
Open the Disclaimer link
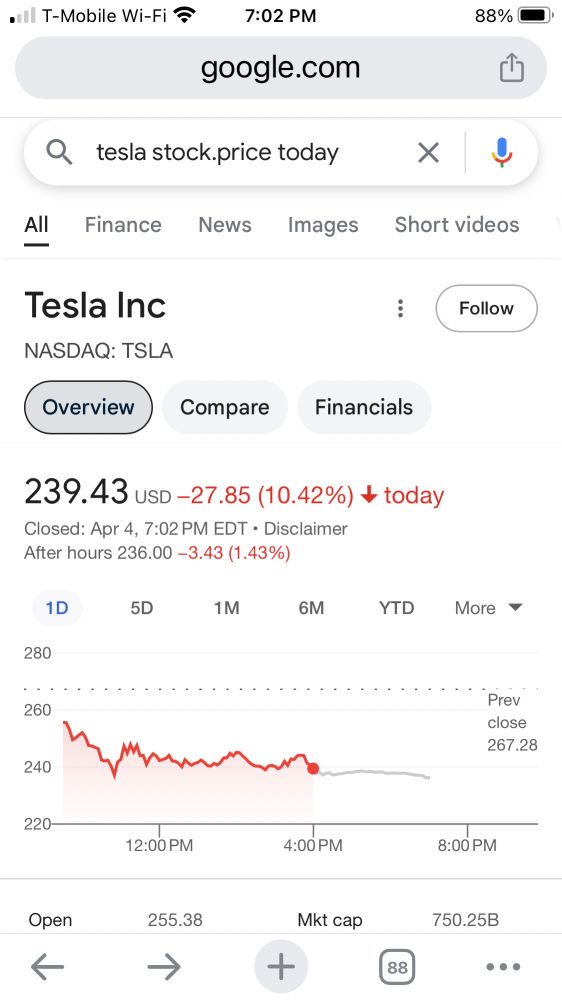306,529
